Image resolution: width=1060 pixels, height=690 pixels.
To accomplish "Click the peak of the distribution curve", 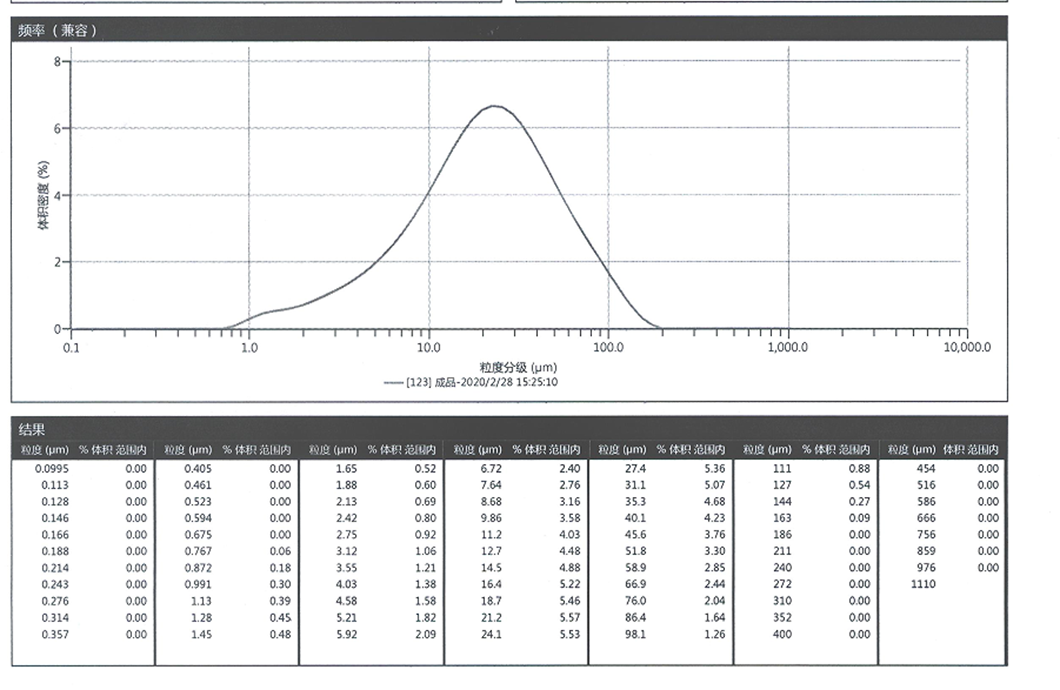I will click(493, 106).
